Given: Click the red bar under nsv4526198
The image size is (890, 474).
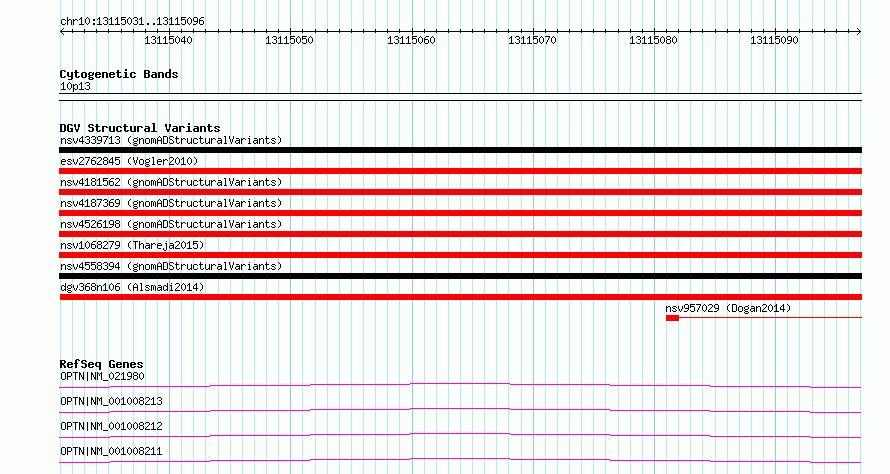Looking at the screenshot, I should coord(460,234).
